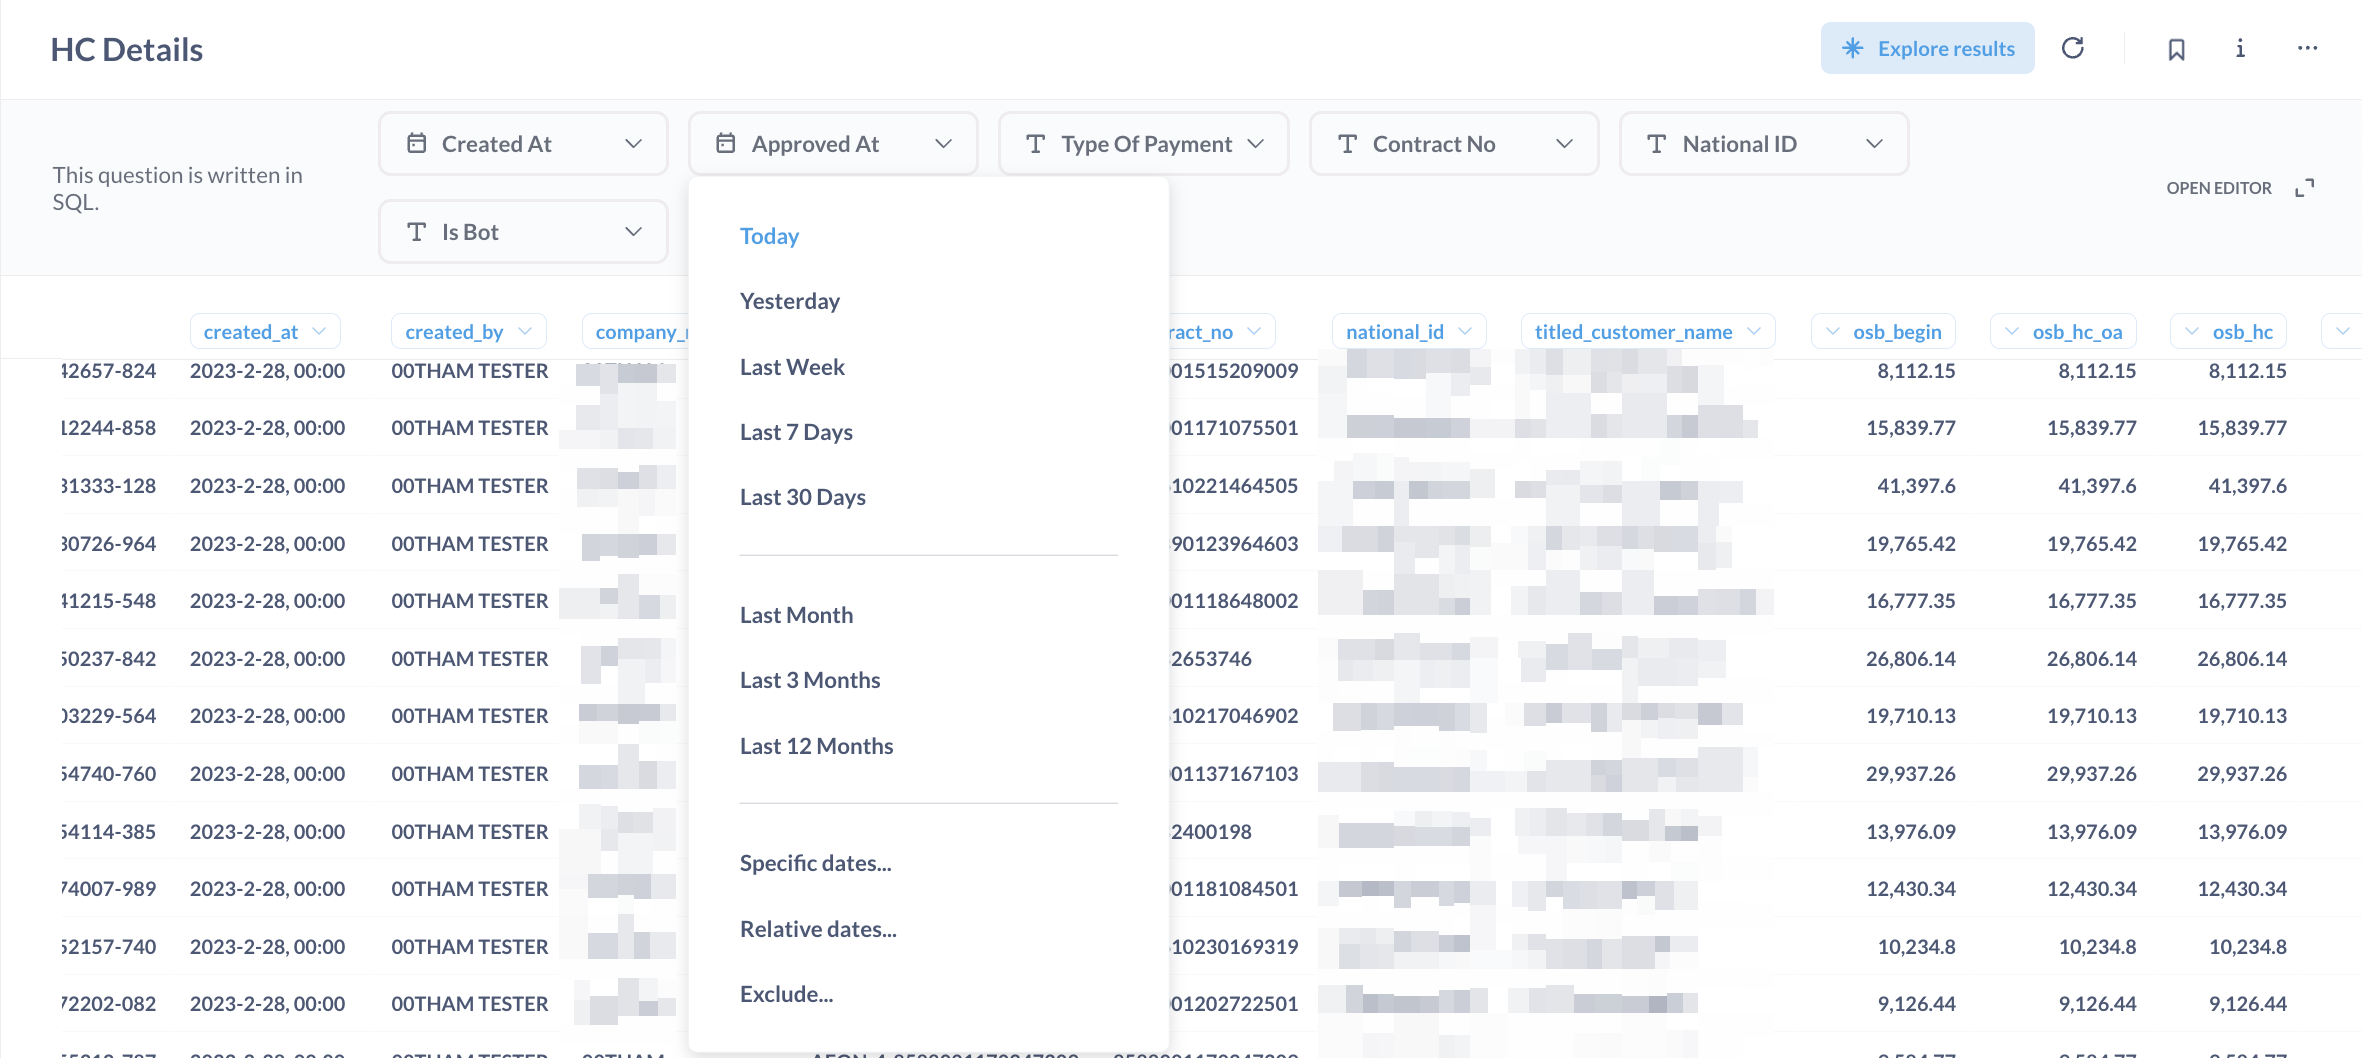2362x1058 pixels.
Task: Select Last Month date option
Action: click(x=796, y=615)
